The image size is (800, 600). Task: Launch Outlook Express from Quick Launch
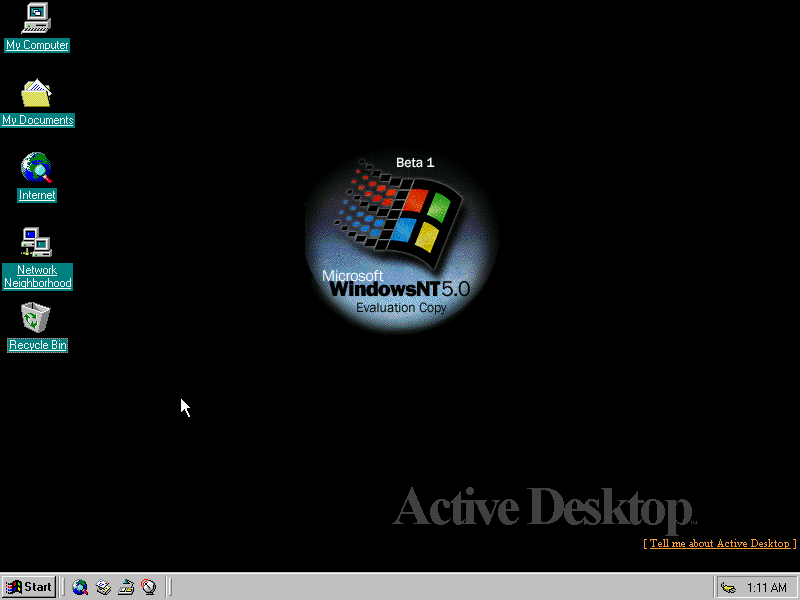click(104, 587)
